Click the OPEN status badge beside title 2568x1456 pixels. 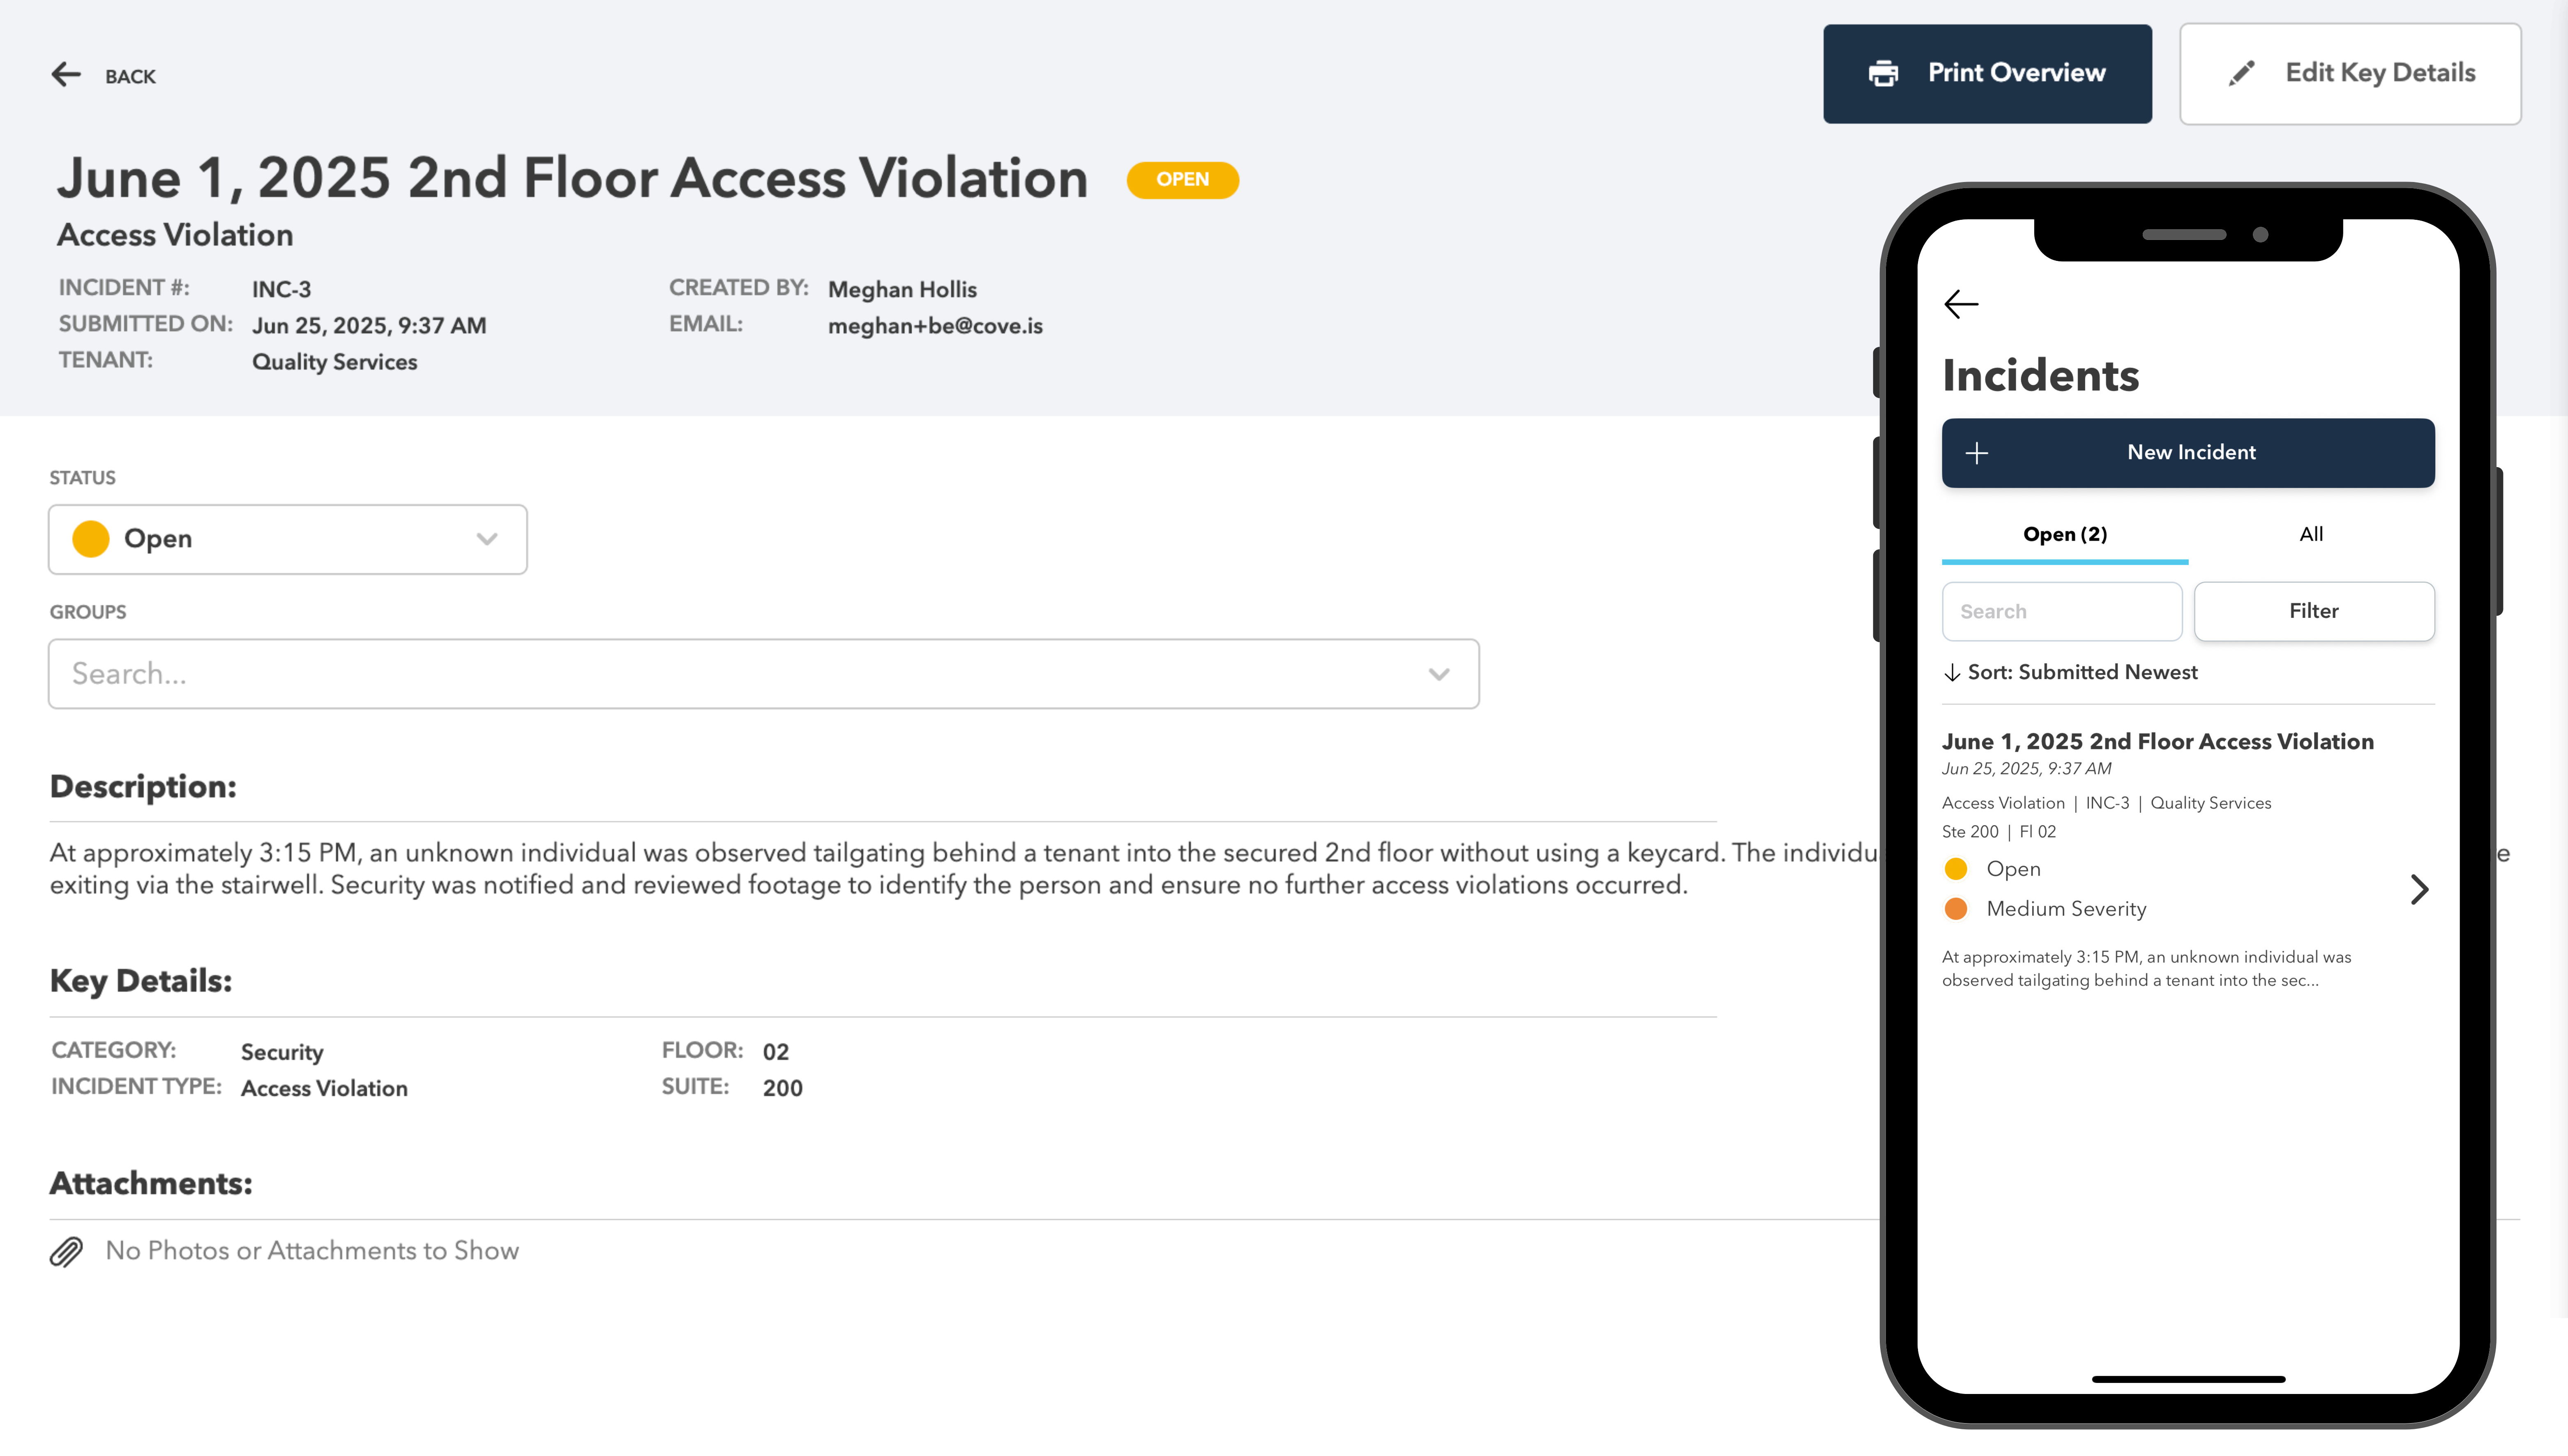click(1182, 180)
